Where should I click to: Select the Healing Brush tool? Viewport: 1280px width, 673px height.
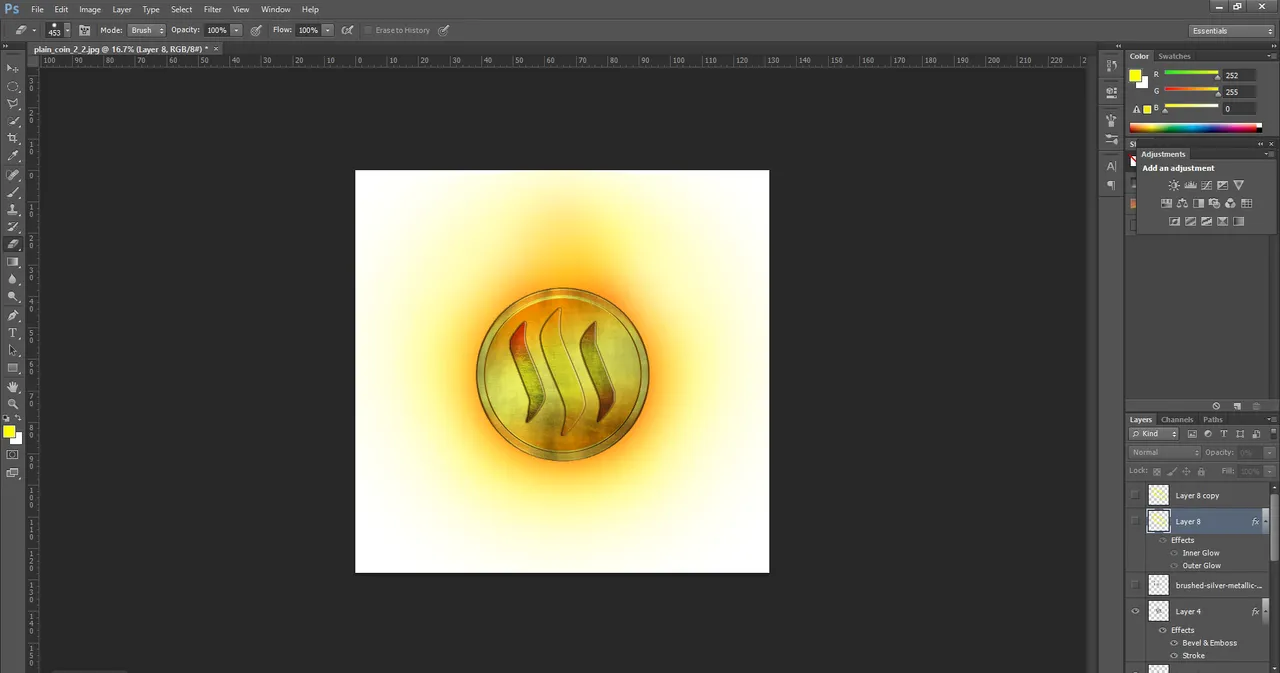pyautogui.click(x=13, y=175)
